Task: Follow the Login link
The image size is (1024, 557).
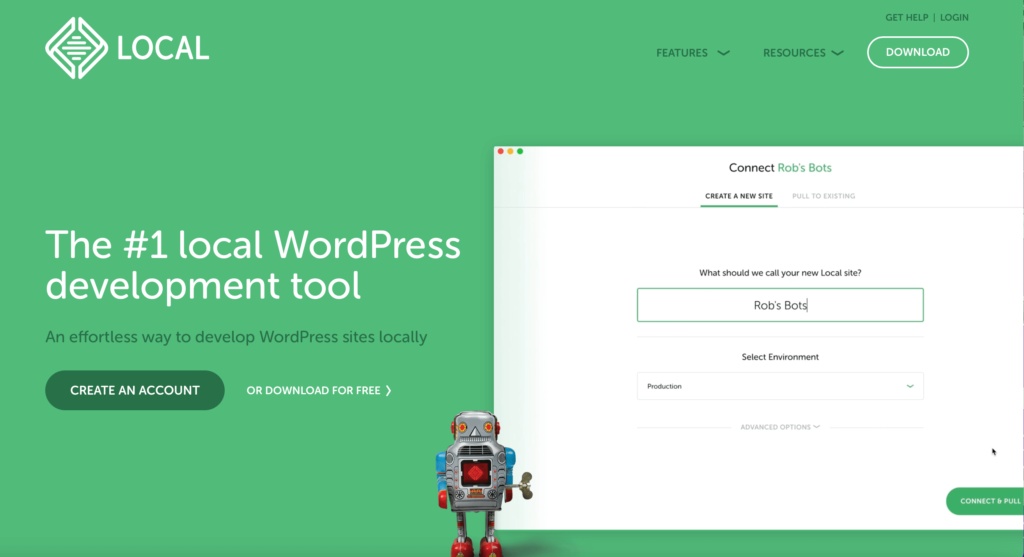Action: tap(954, 18)
